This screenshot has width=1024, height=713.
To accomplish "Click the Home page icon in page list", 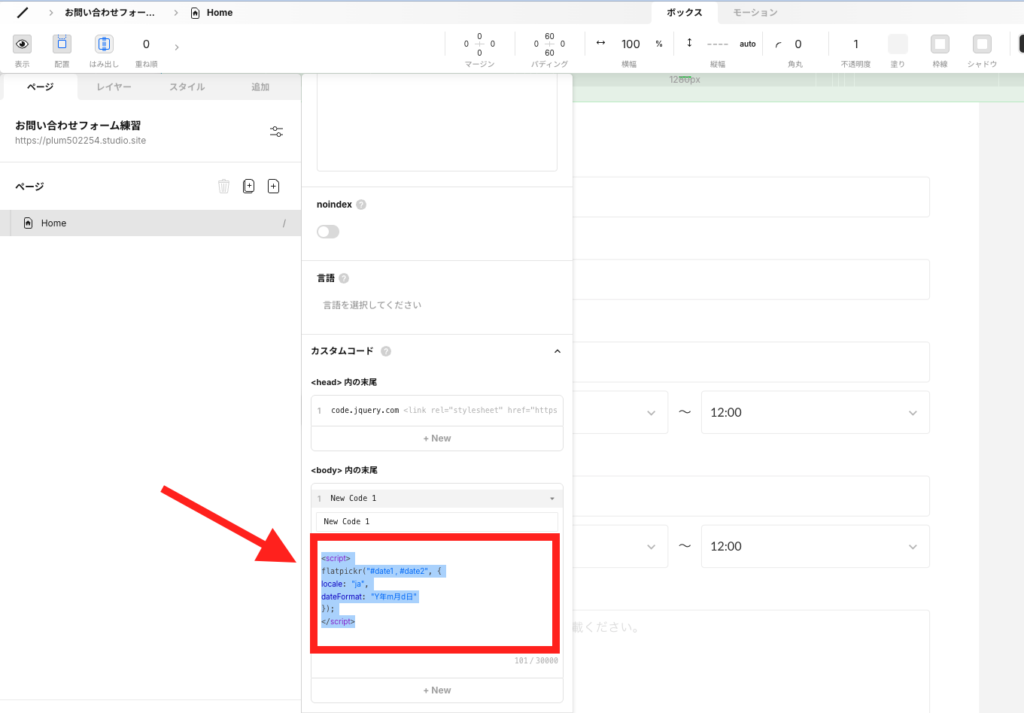I will coord(28,223).
